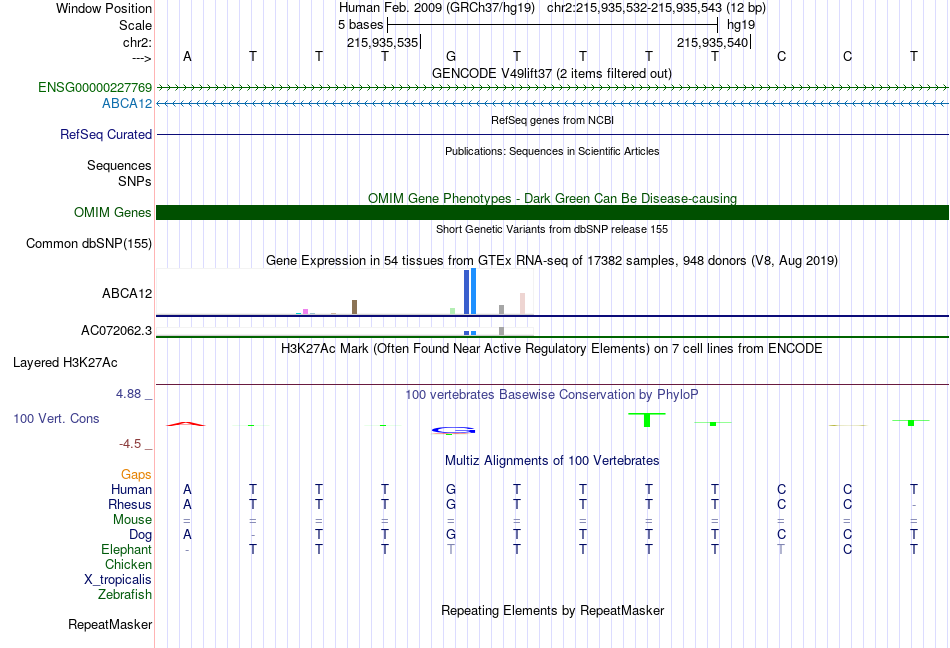Viewport: 950px width, 648px height.
Task: Click the 215,935,540 position marker
Action: [713, 42]
